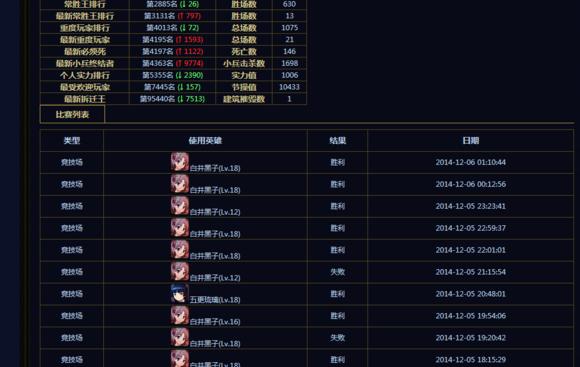Image resolution: width=580 pixels, height=367 pixels.
Task: Open the 五更琉璃(Lv.18) hero link
Action: click(215, 300)
